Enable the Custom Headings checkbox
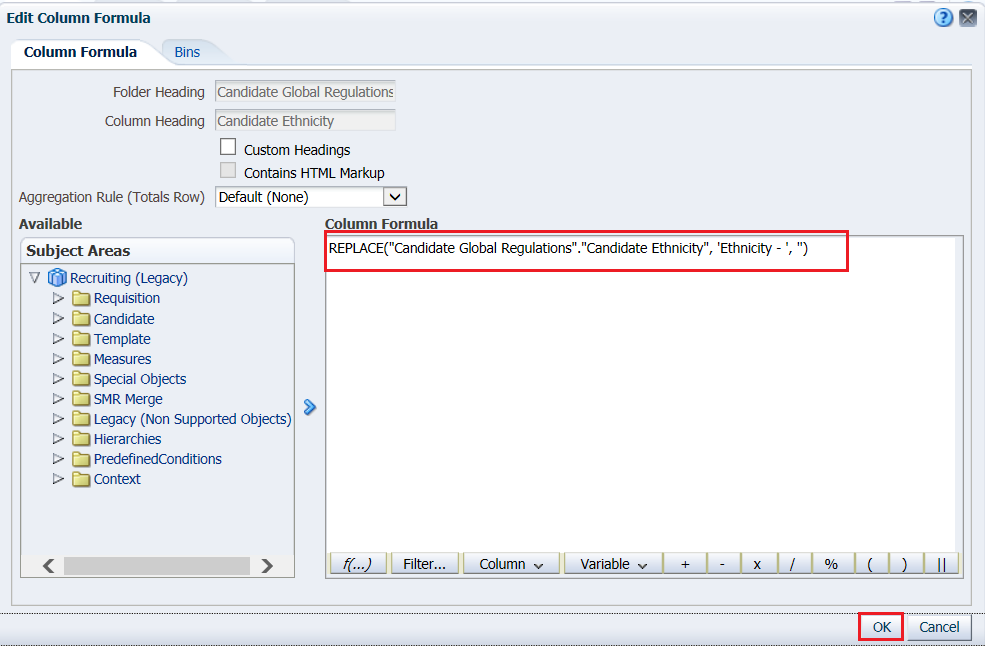 coord(228,147)
